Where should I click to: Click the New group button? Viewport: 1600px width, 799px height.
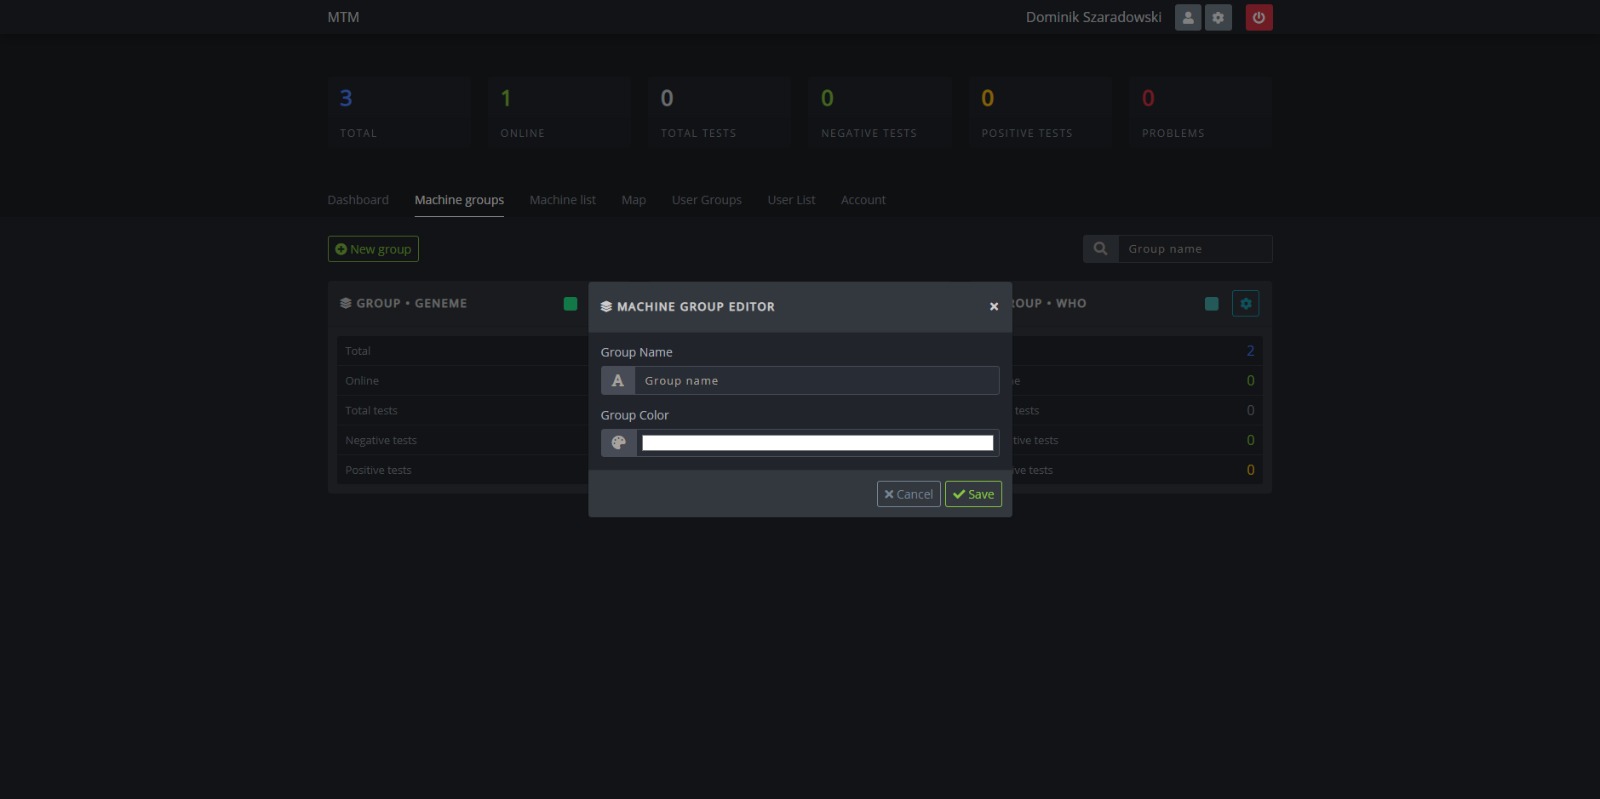coord(373,249)
